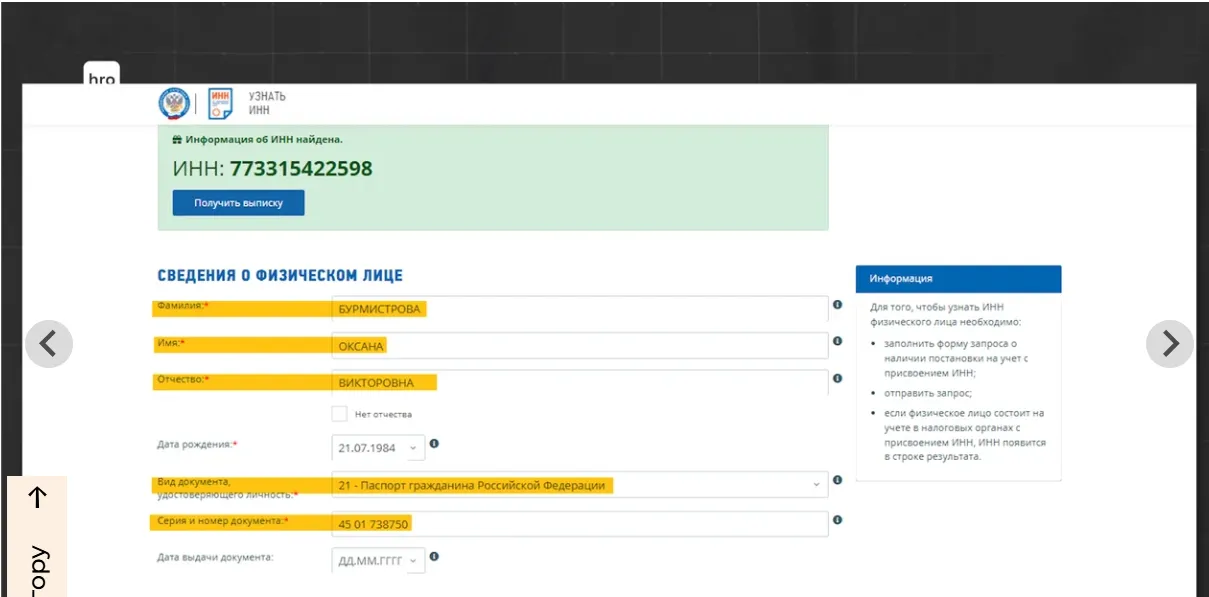Click the Federal Tax Service emblem logo
This screenshot has width=1209, height=597.
174,103
